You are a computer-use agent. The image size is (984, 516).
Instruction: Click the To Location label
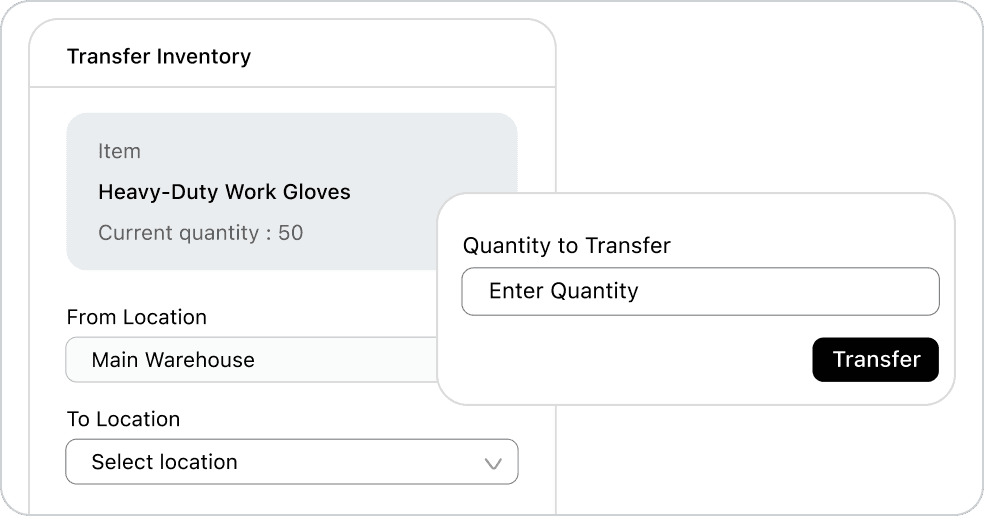(123, 419)
